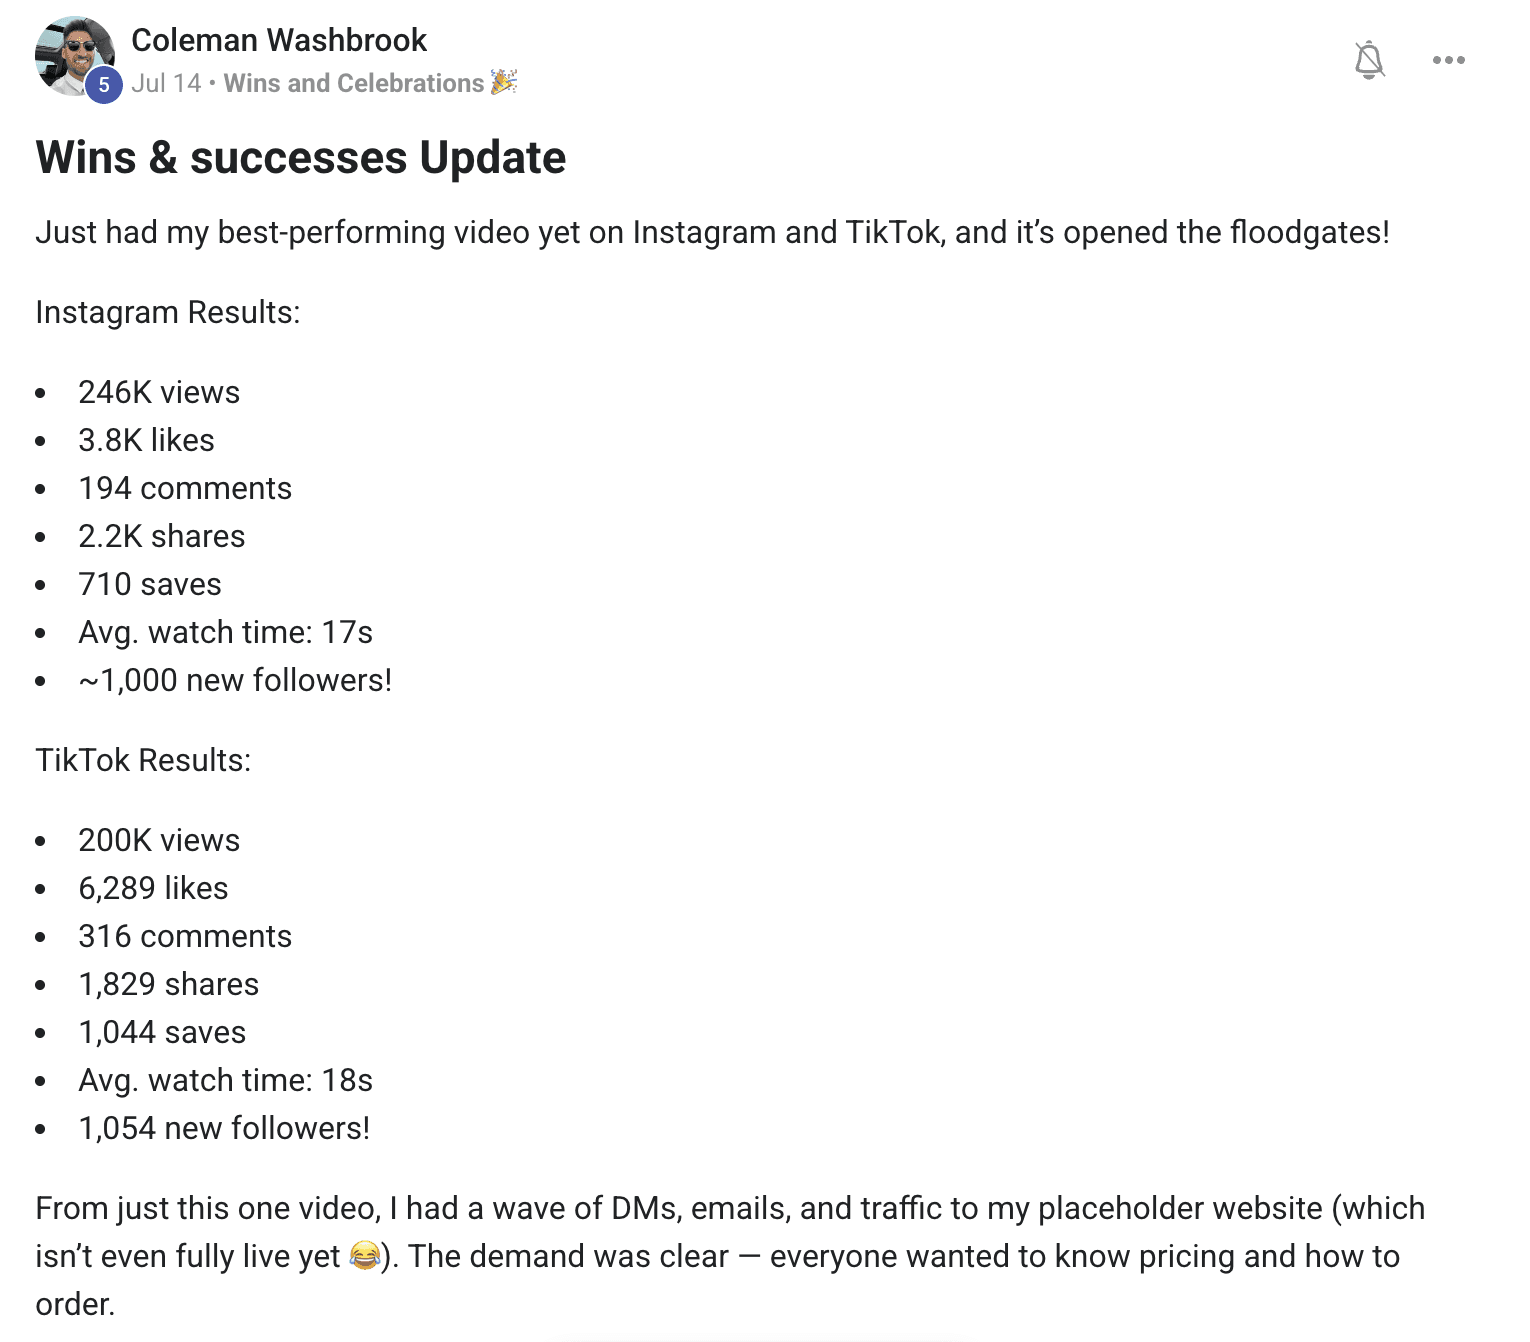Click the ~1,000 new followers line
Viewport: 1530px width, 1342px height.
click(x=235, y=680)
